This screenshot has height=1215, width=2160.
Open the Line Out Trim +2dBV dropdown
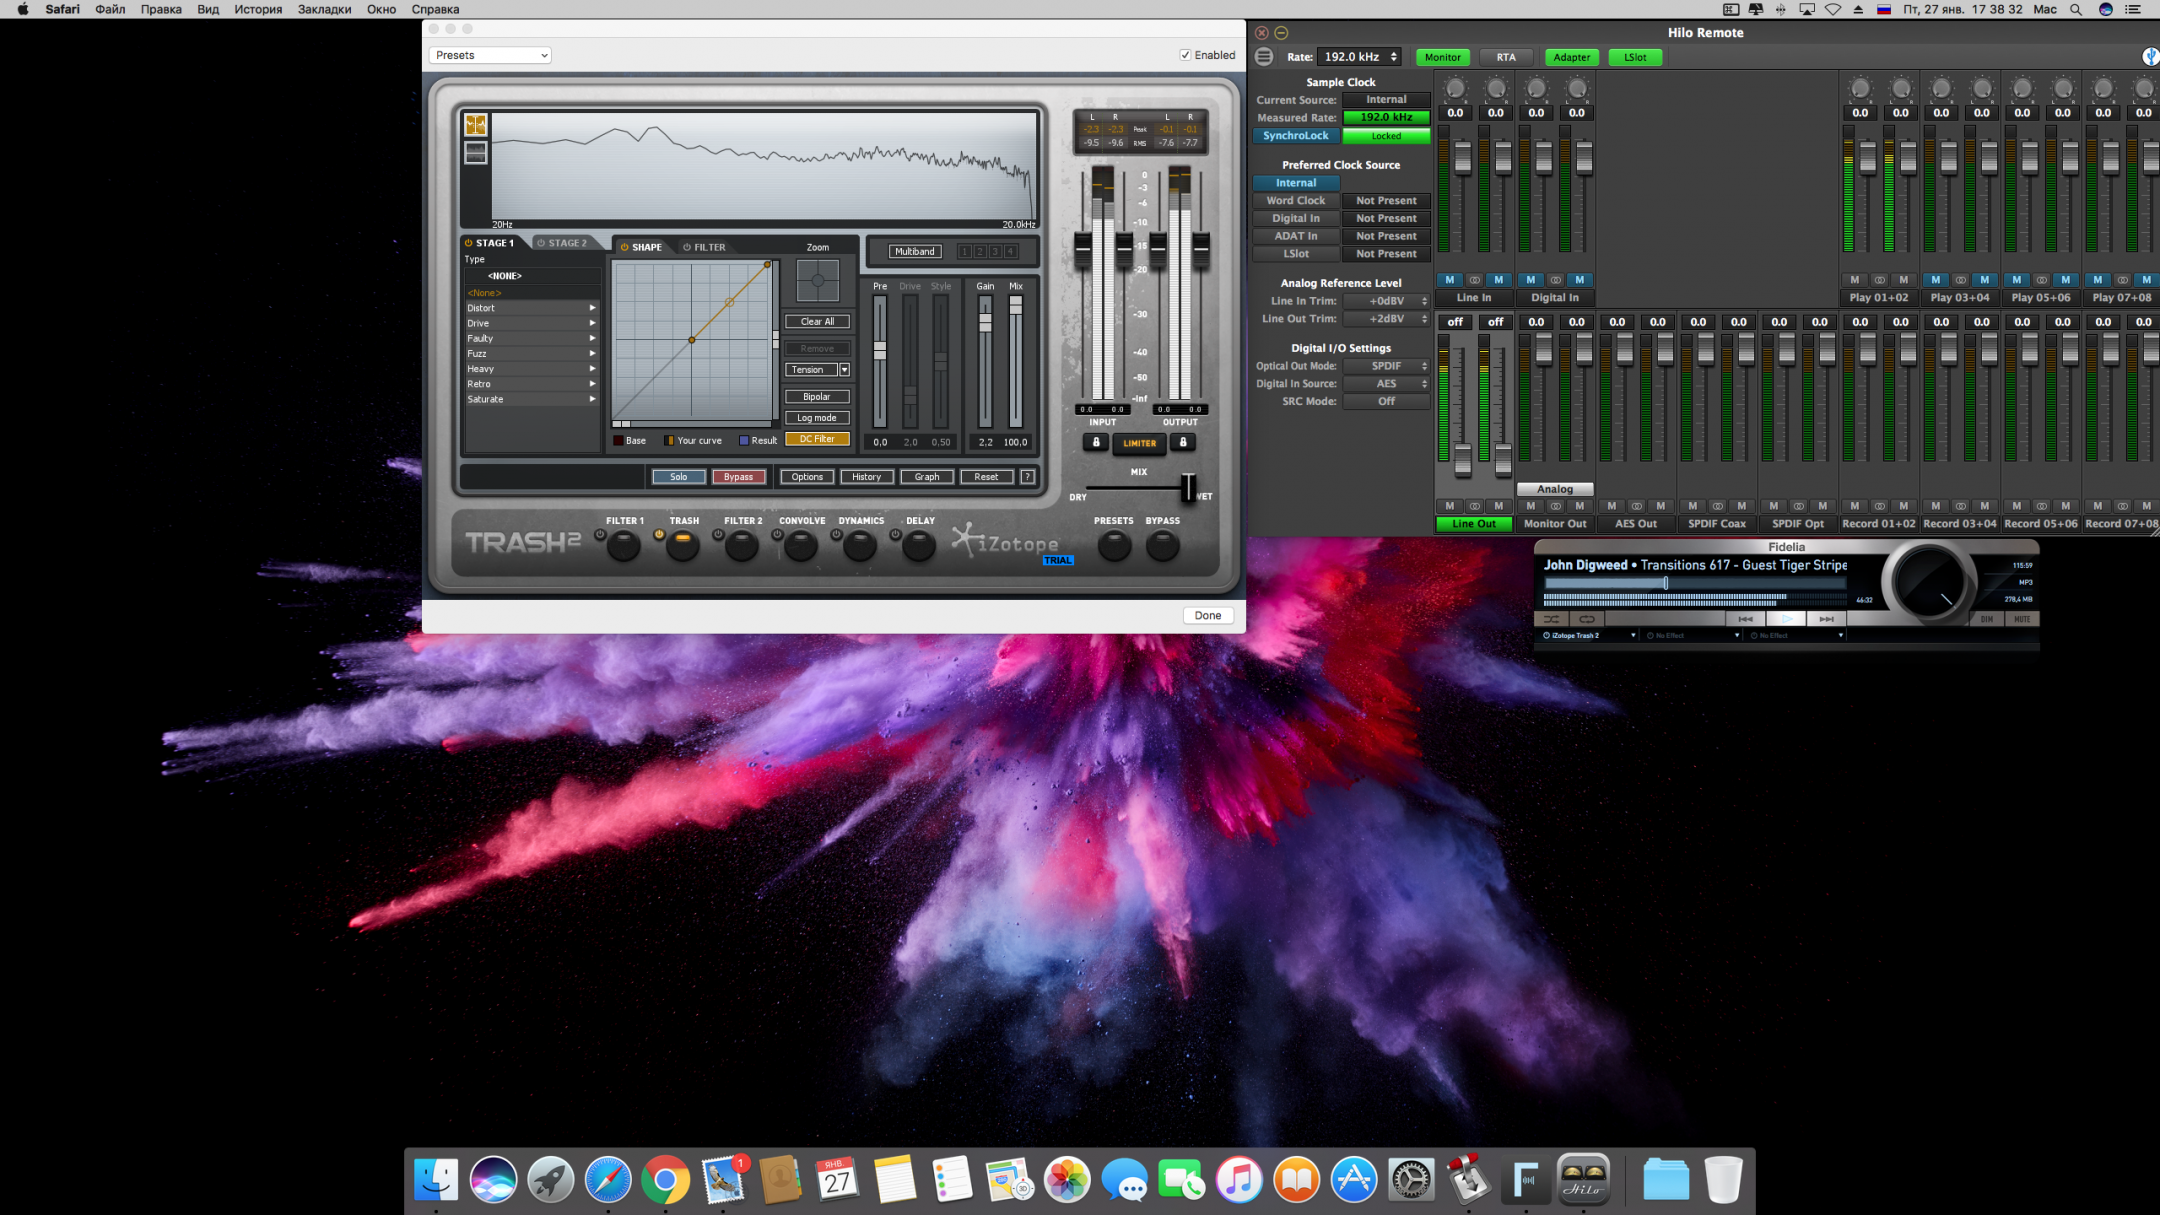[x=1387, y=319]
